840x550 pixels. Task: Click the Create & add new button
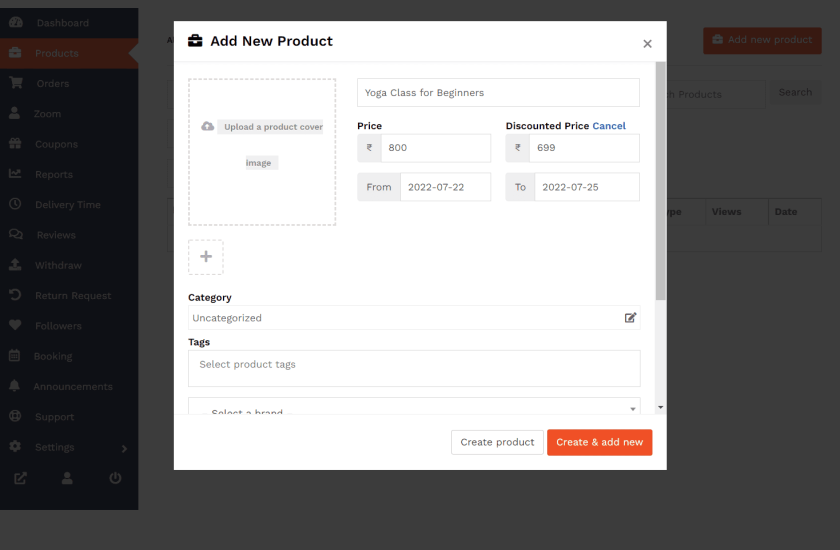599,442
